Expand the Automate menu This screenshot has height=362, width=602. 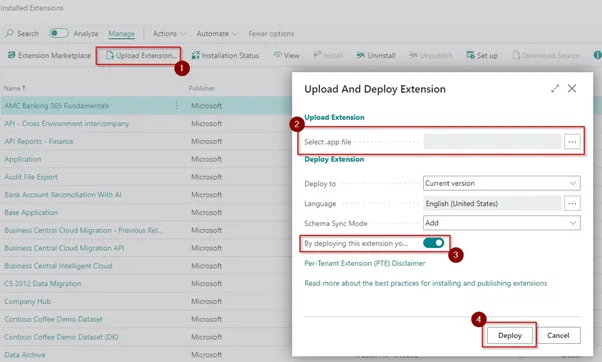[217, 34]
